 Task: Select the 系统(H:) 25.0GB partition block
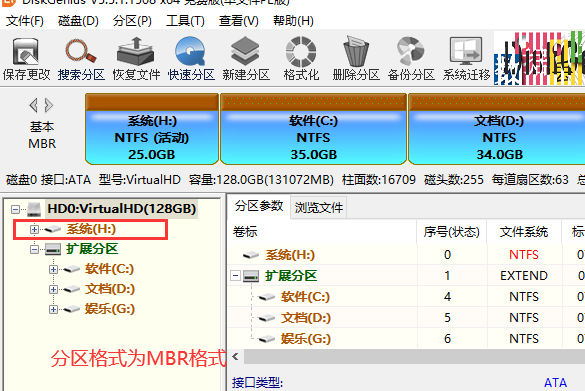tap(152, 129)
